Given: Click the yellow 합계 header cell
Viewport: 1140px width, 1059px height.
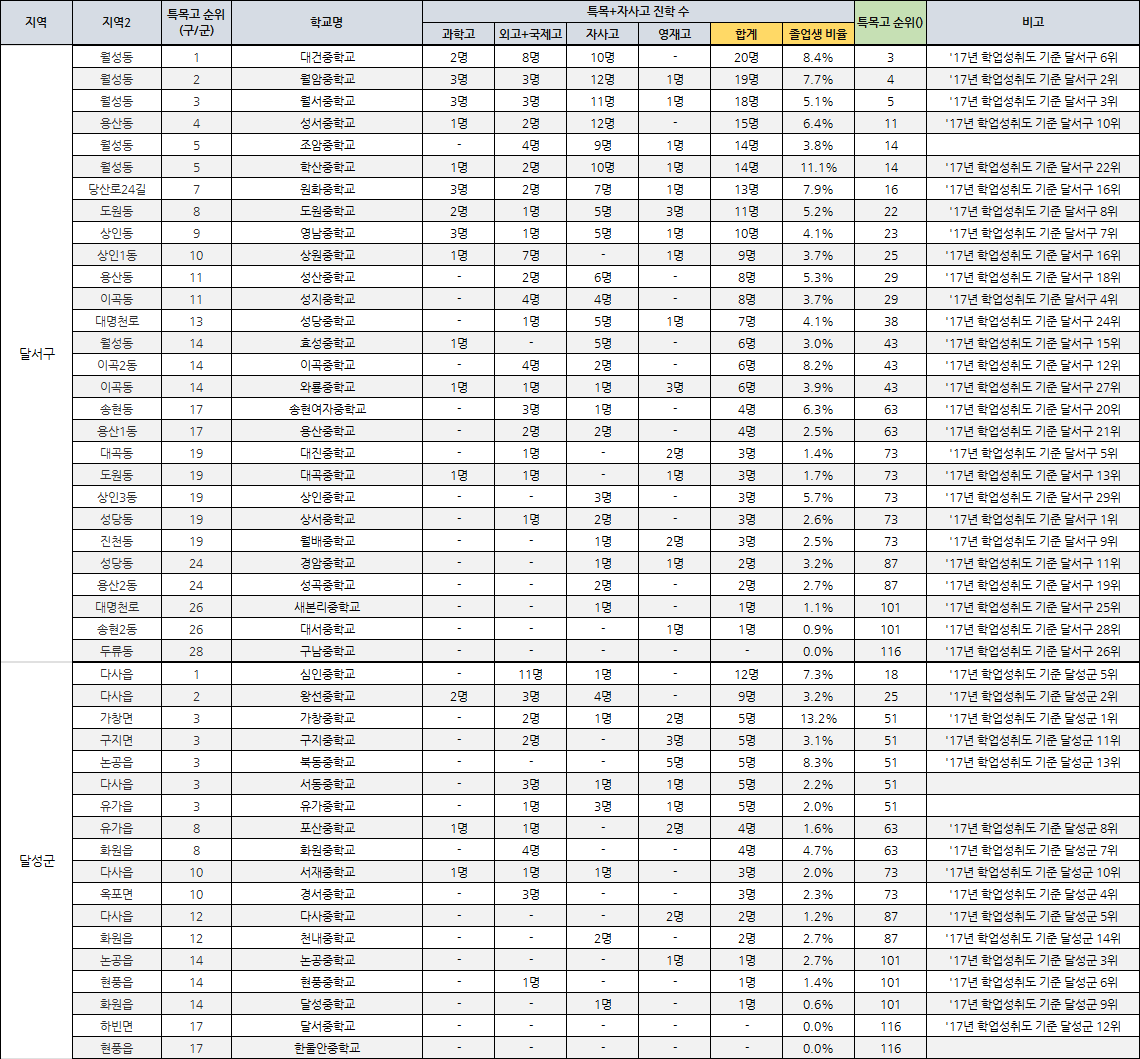Looking at the screenshot, I should (x=746, y=34).
